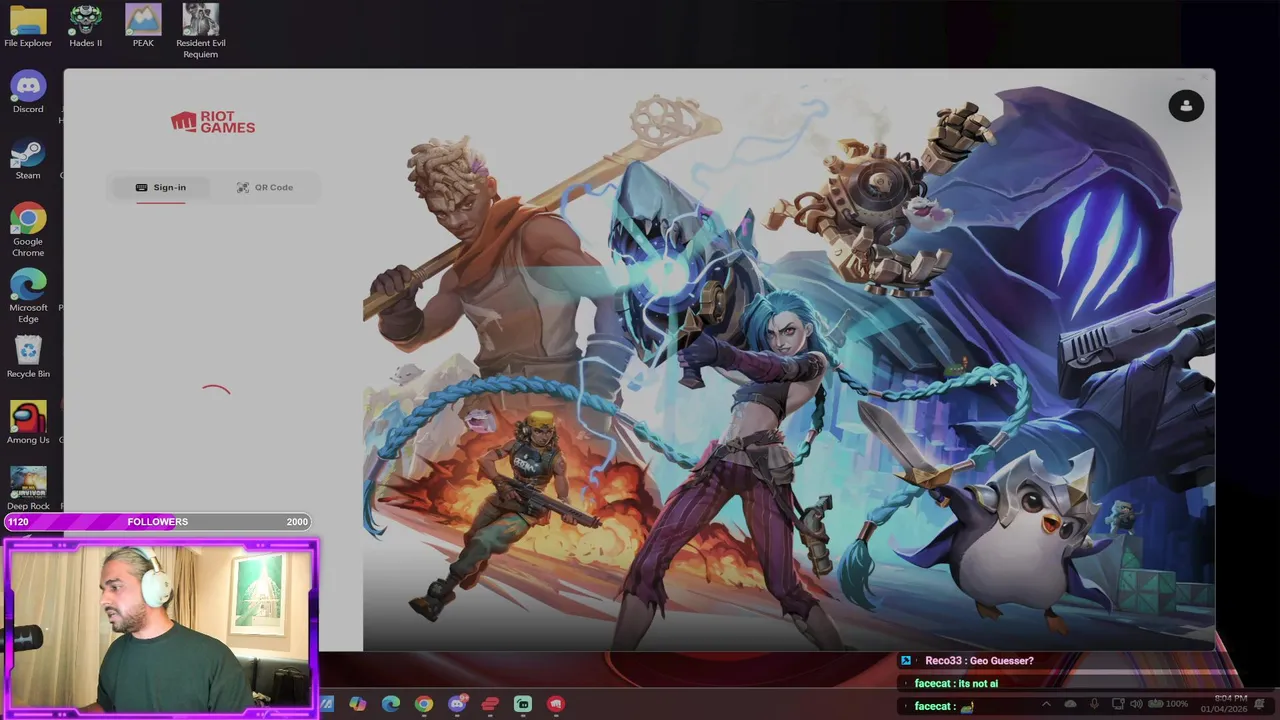The height and width of the screenshot is (720, 1280).
Task: Click the microphone tray icon
Action: (1094, 704)
